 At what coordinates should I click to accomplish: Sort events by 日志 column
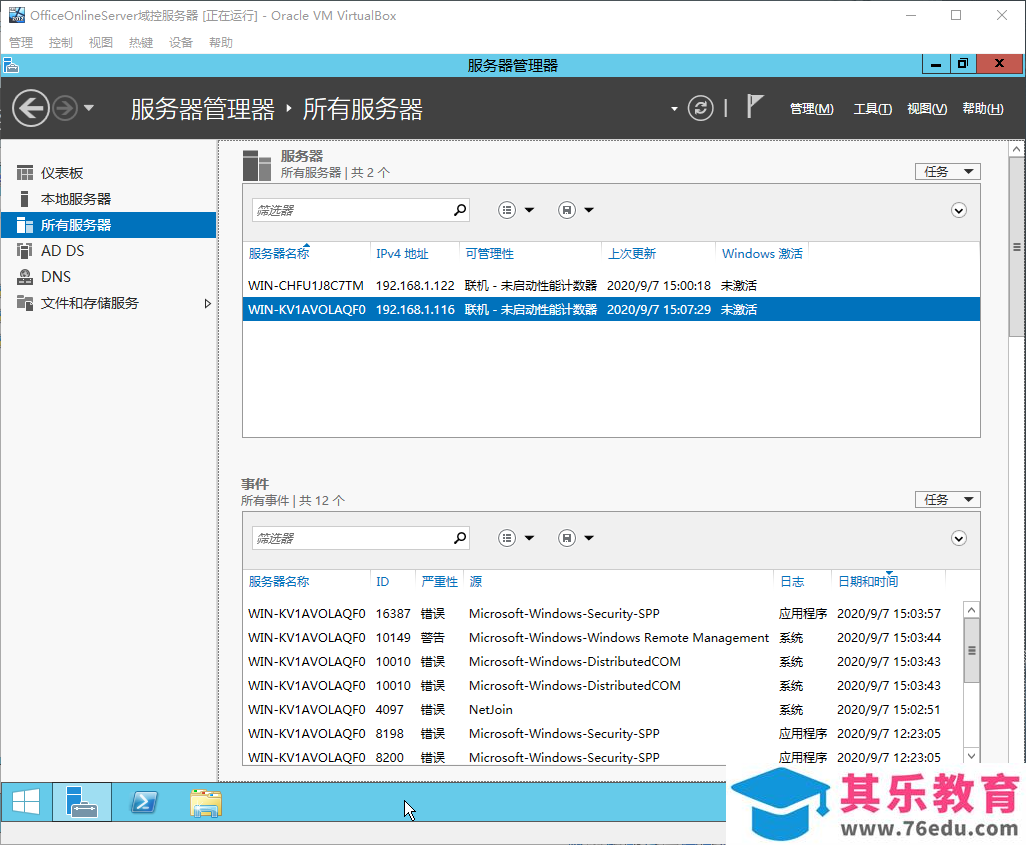(x=792, y=582)
